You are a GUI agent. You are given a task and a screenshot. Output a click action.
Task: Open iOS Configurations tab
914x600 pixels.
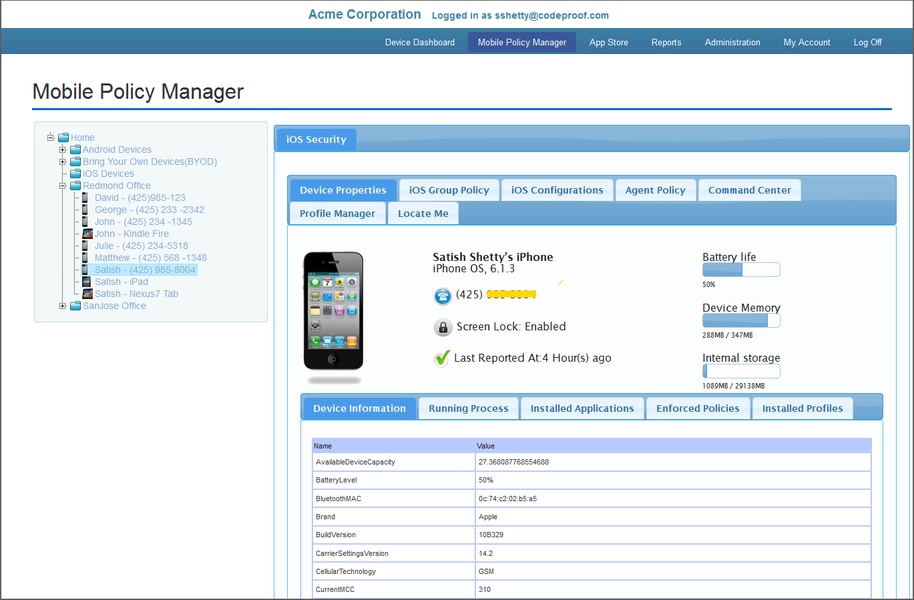[557, 190]
